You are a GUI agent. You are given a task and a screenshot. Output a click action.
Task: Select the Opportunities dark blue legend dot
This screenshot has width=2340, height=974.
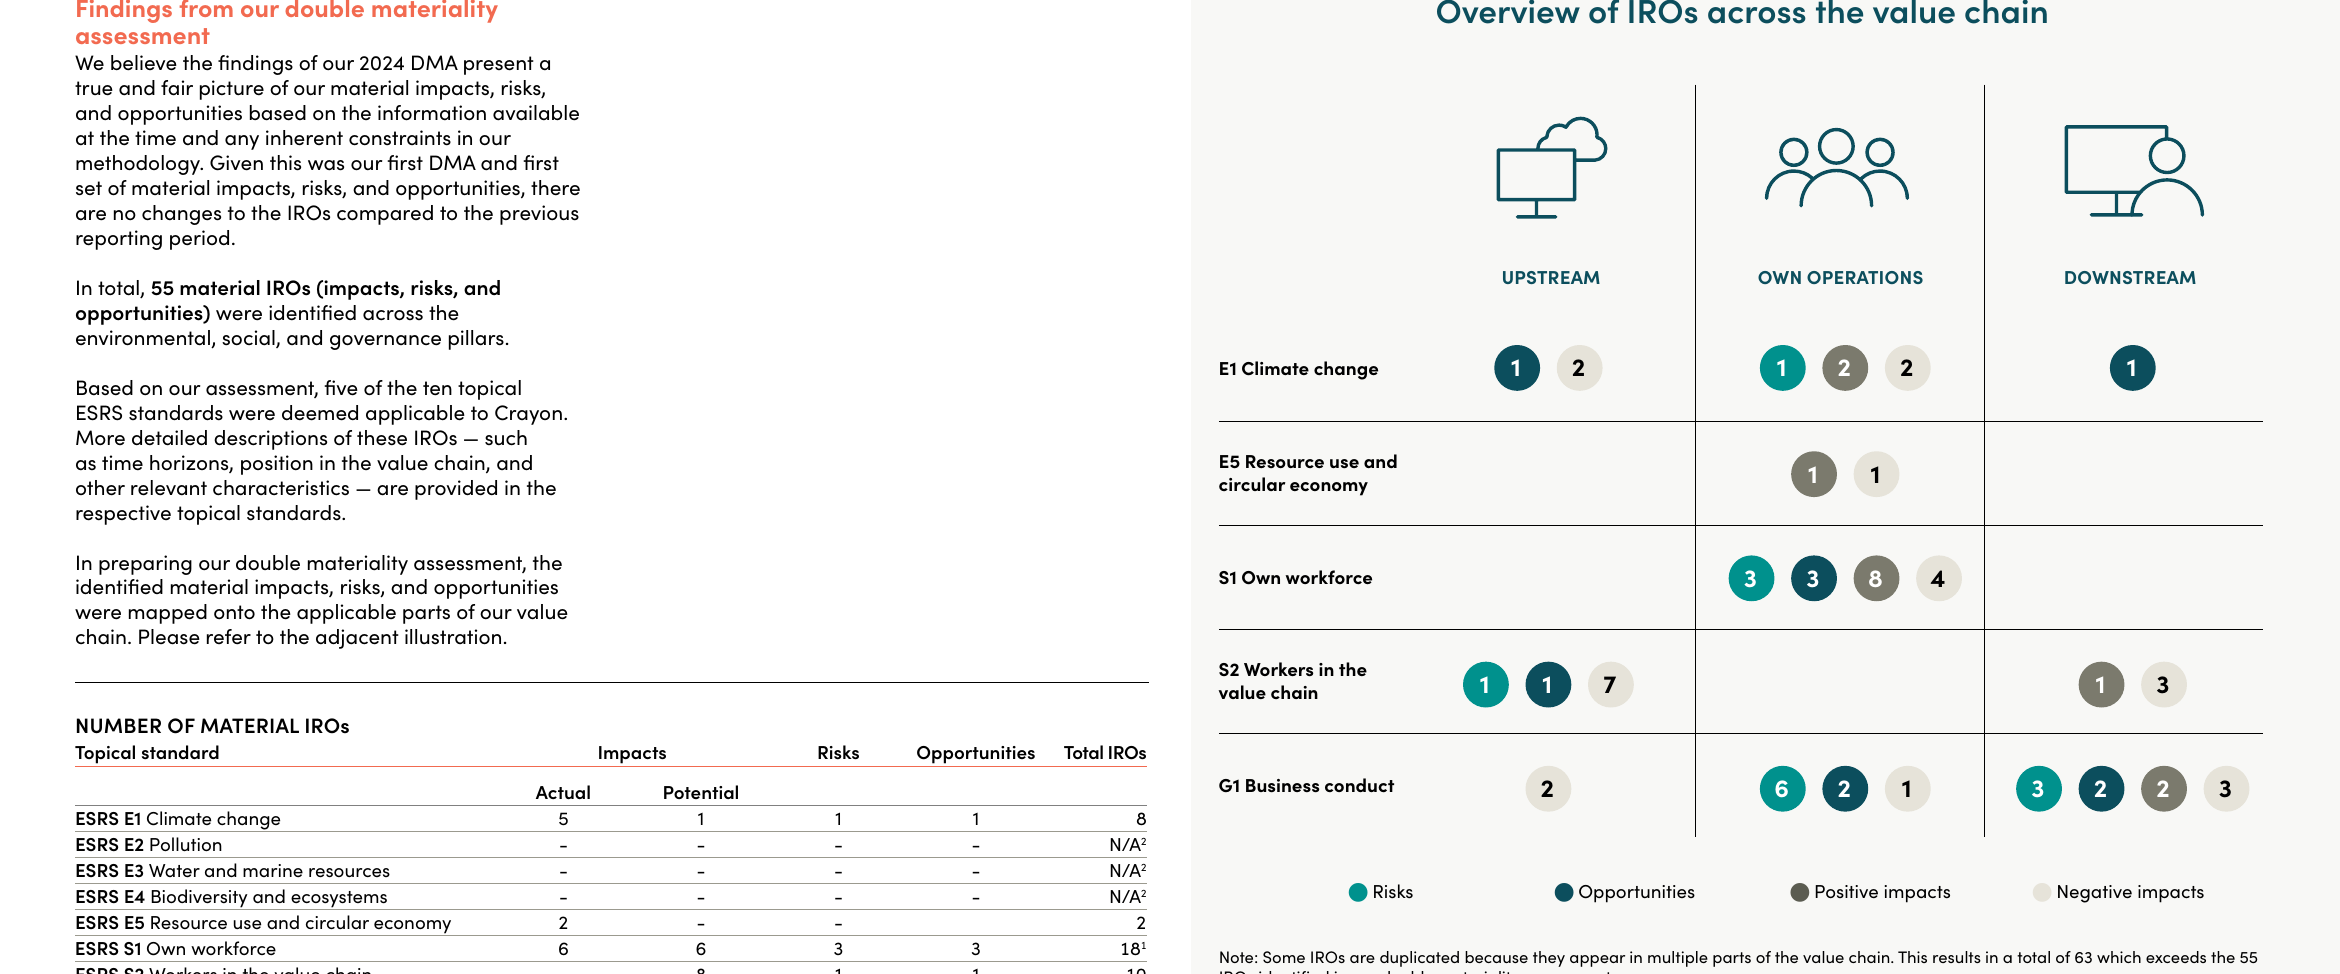(1564, 892)
